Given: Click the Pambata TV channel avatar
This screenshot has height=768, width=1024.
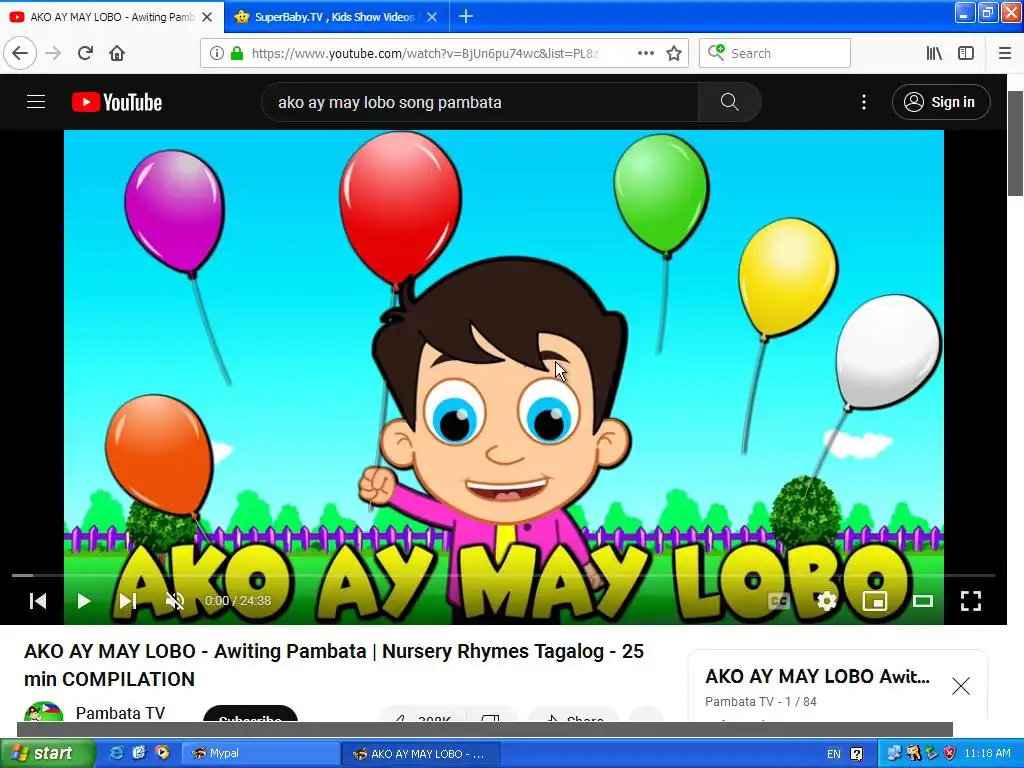Looking at the screenshot, I should 44,712.
